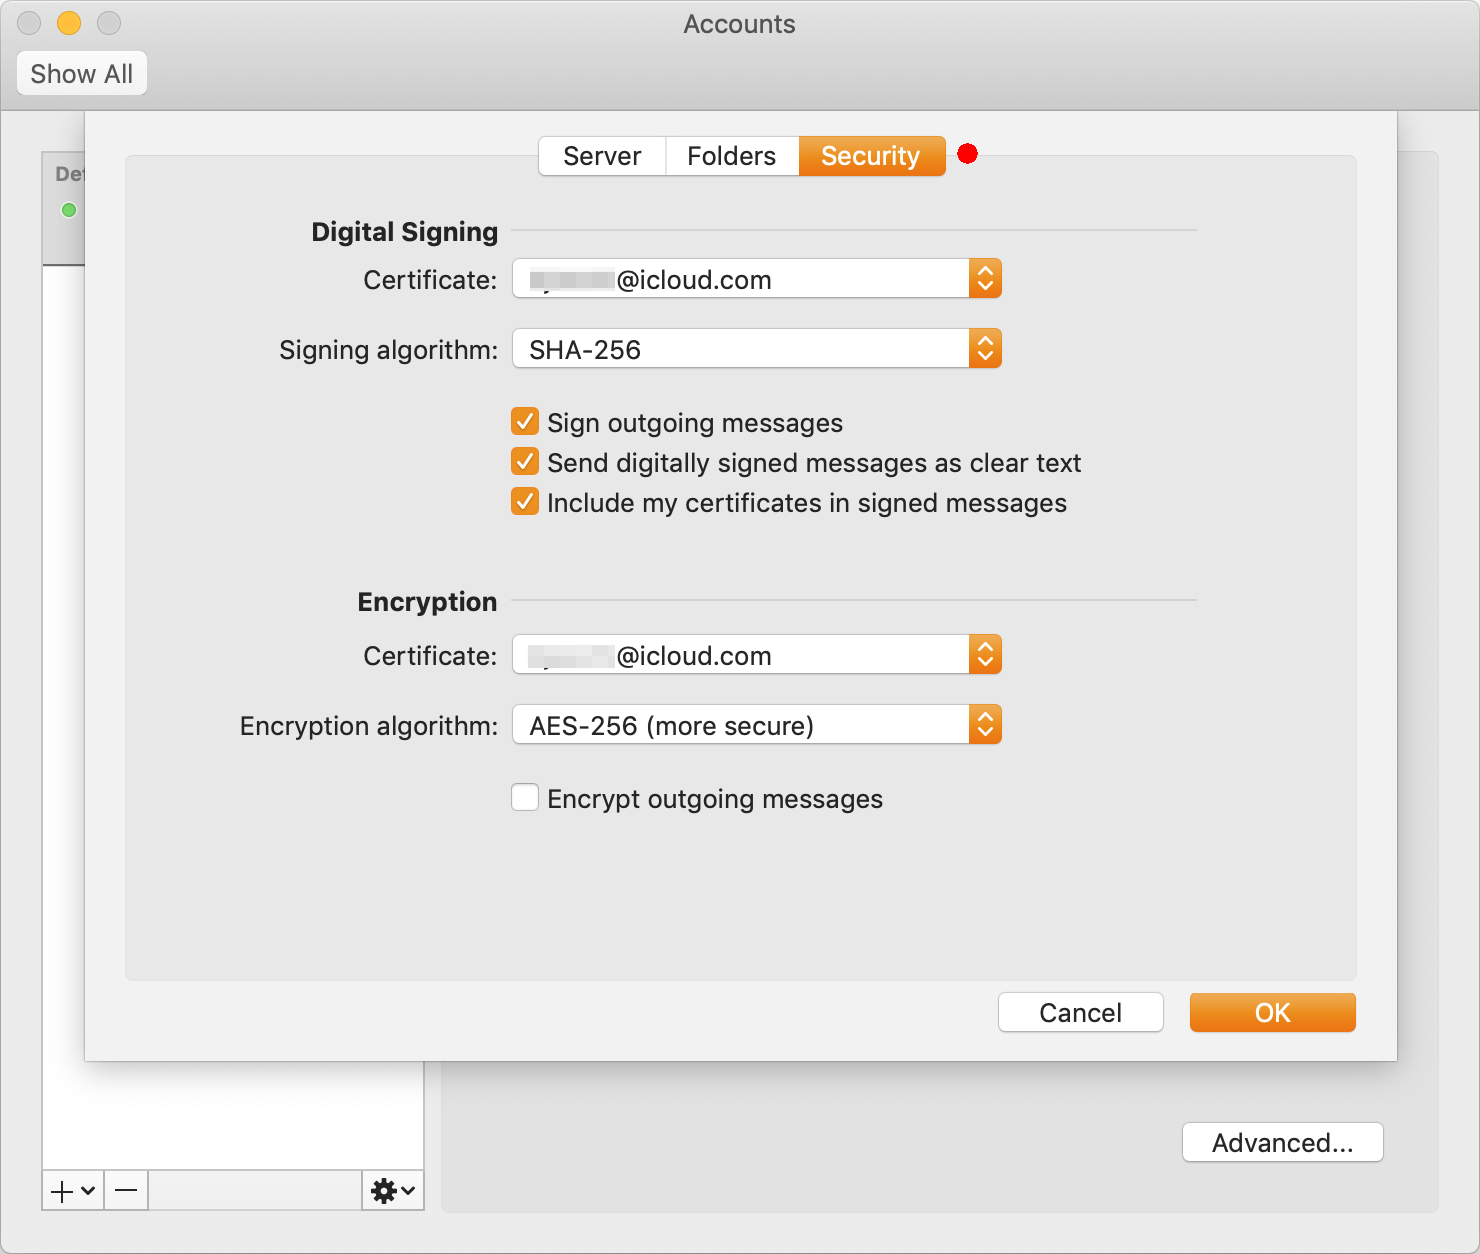Uncheck Sign outgoing messages

525,422
